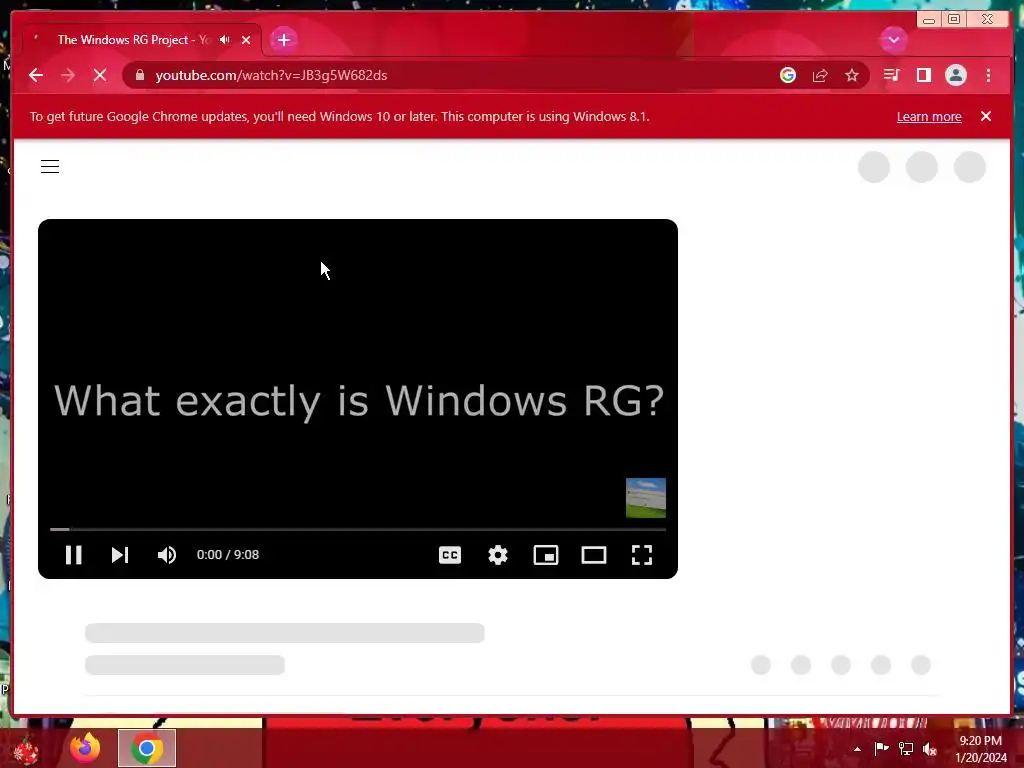1024x768 pixels.
Task: Click the video progress bar
Action: pyautogui.click(x=358, y=529)
